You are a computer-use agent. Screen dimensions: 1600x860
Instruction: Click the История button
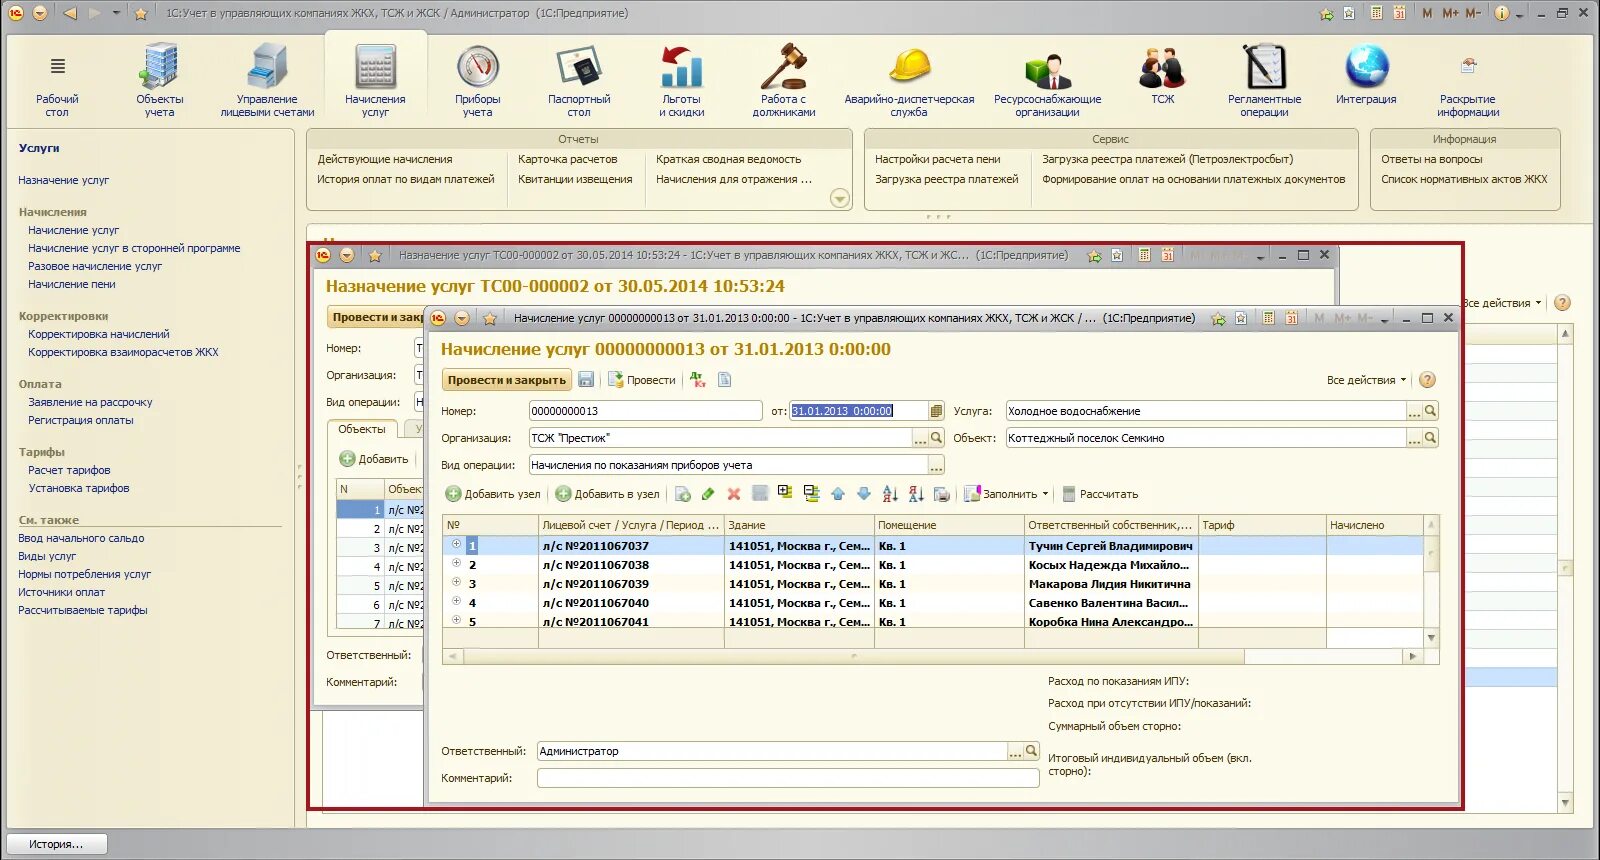pos(56,844)
